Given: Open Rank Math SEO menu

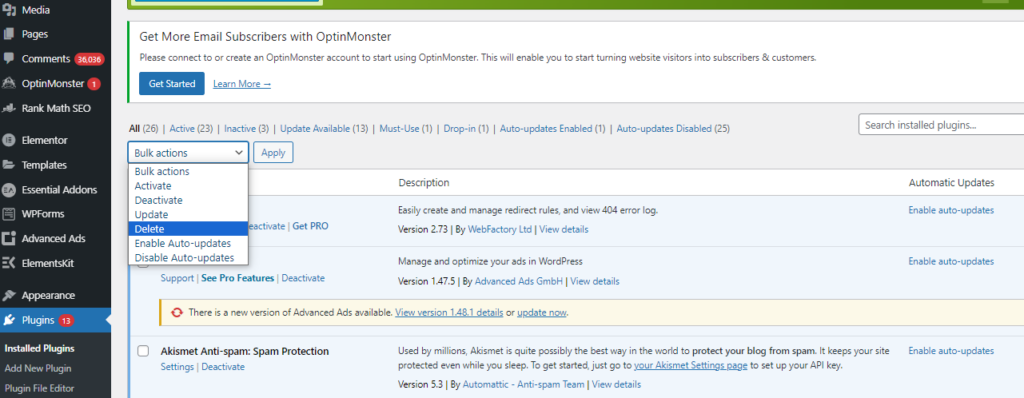Looking at the screenshot, I should [x=56, y=108].
